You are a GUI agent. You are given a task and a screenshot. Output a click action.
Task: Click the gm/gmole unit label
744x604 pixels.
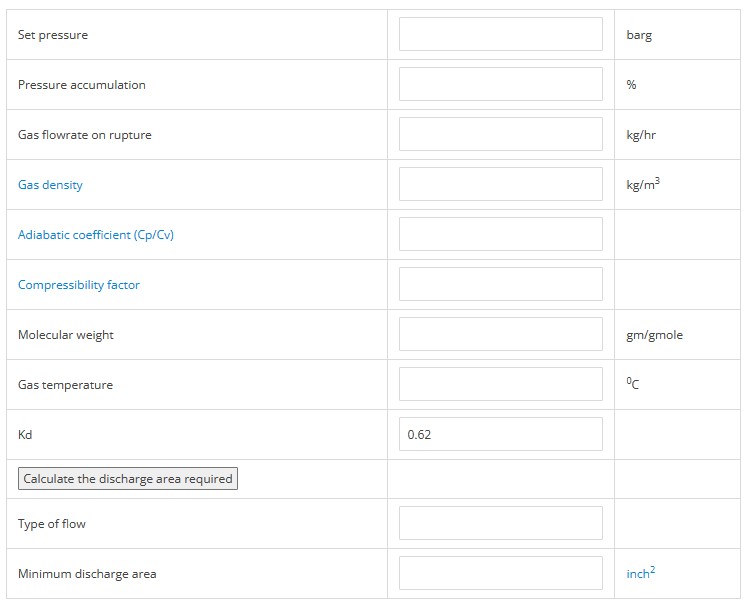(x=654, y=335)
